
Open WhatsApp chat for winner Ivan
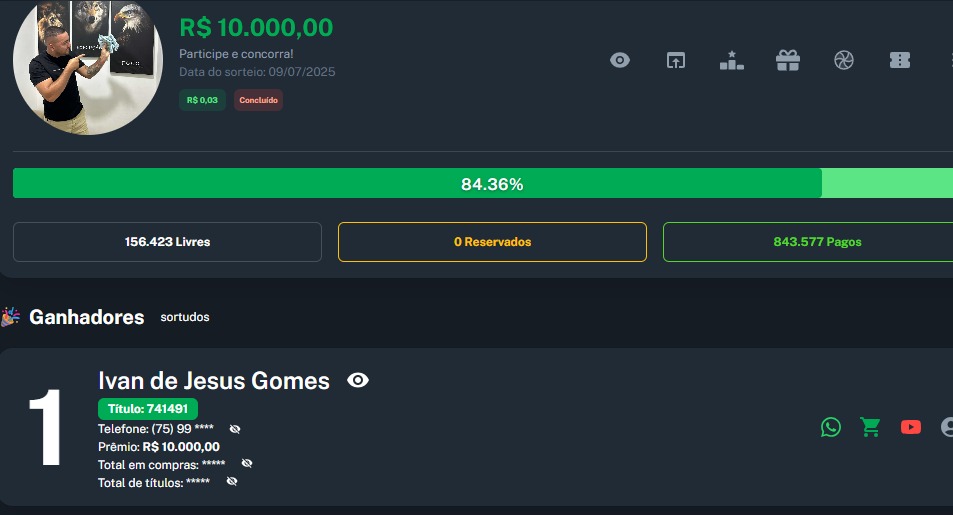click(831, 427)
